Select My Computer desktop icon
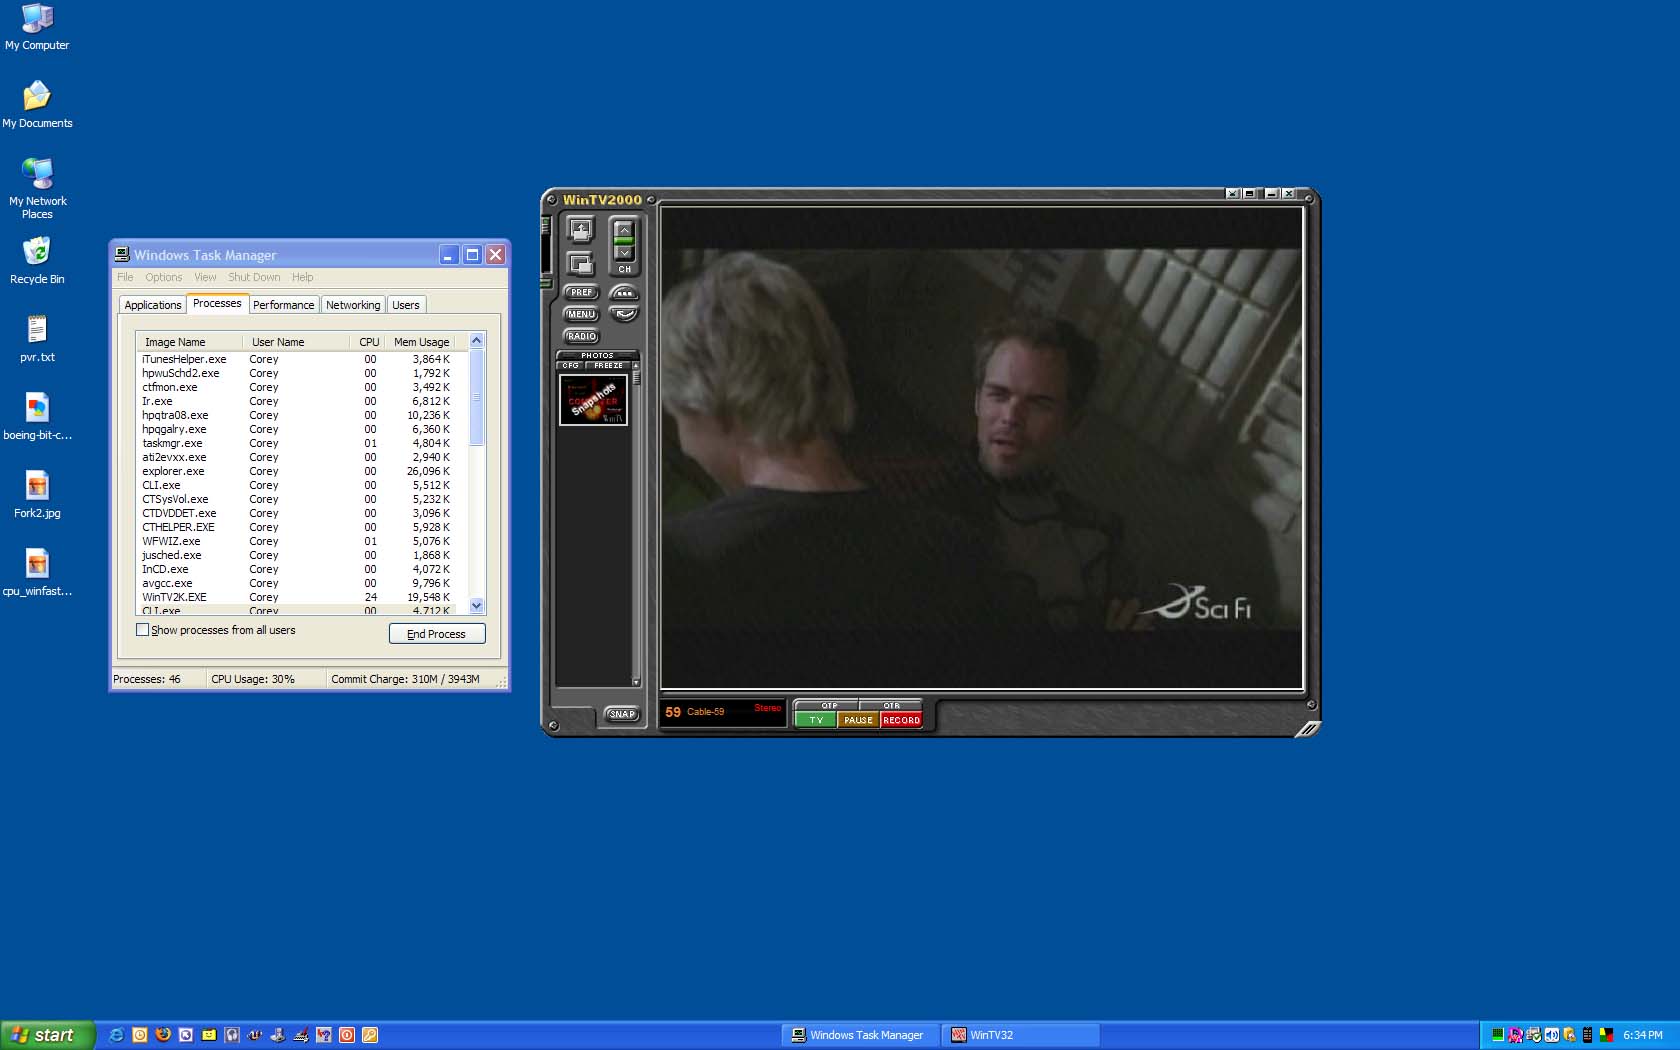1680x1050 pixels. click(x=37, y=27)
